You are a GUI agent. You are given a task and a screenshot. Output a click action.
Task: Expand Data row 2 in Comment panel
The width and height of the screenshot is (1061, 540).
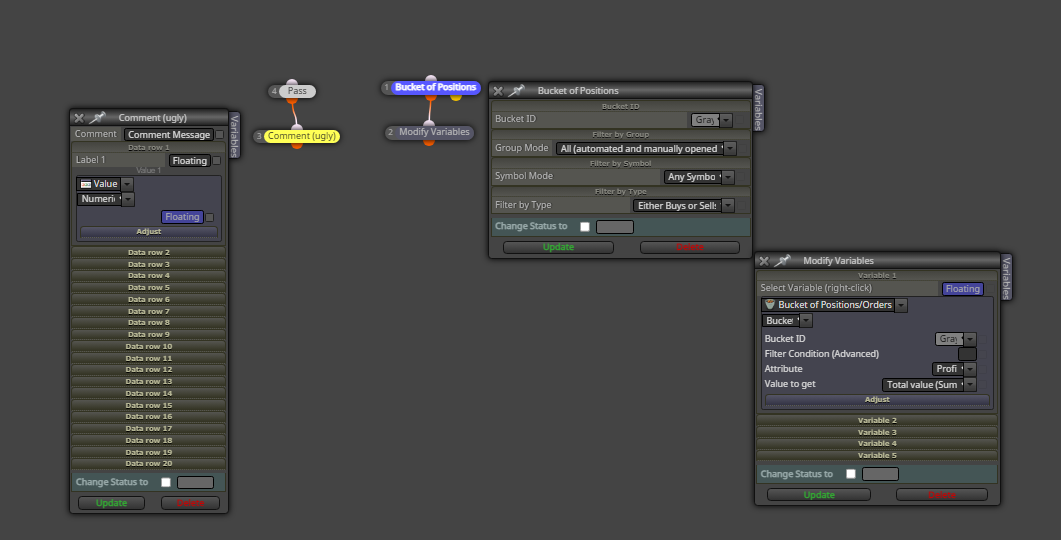click(149, 252)
